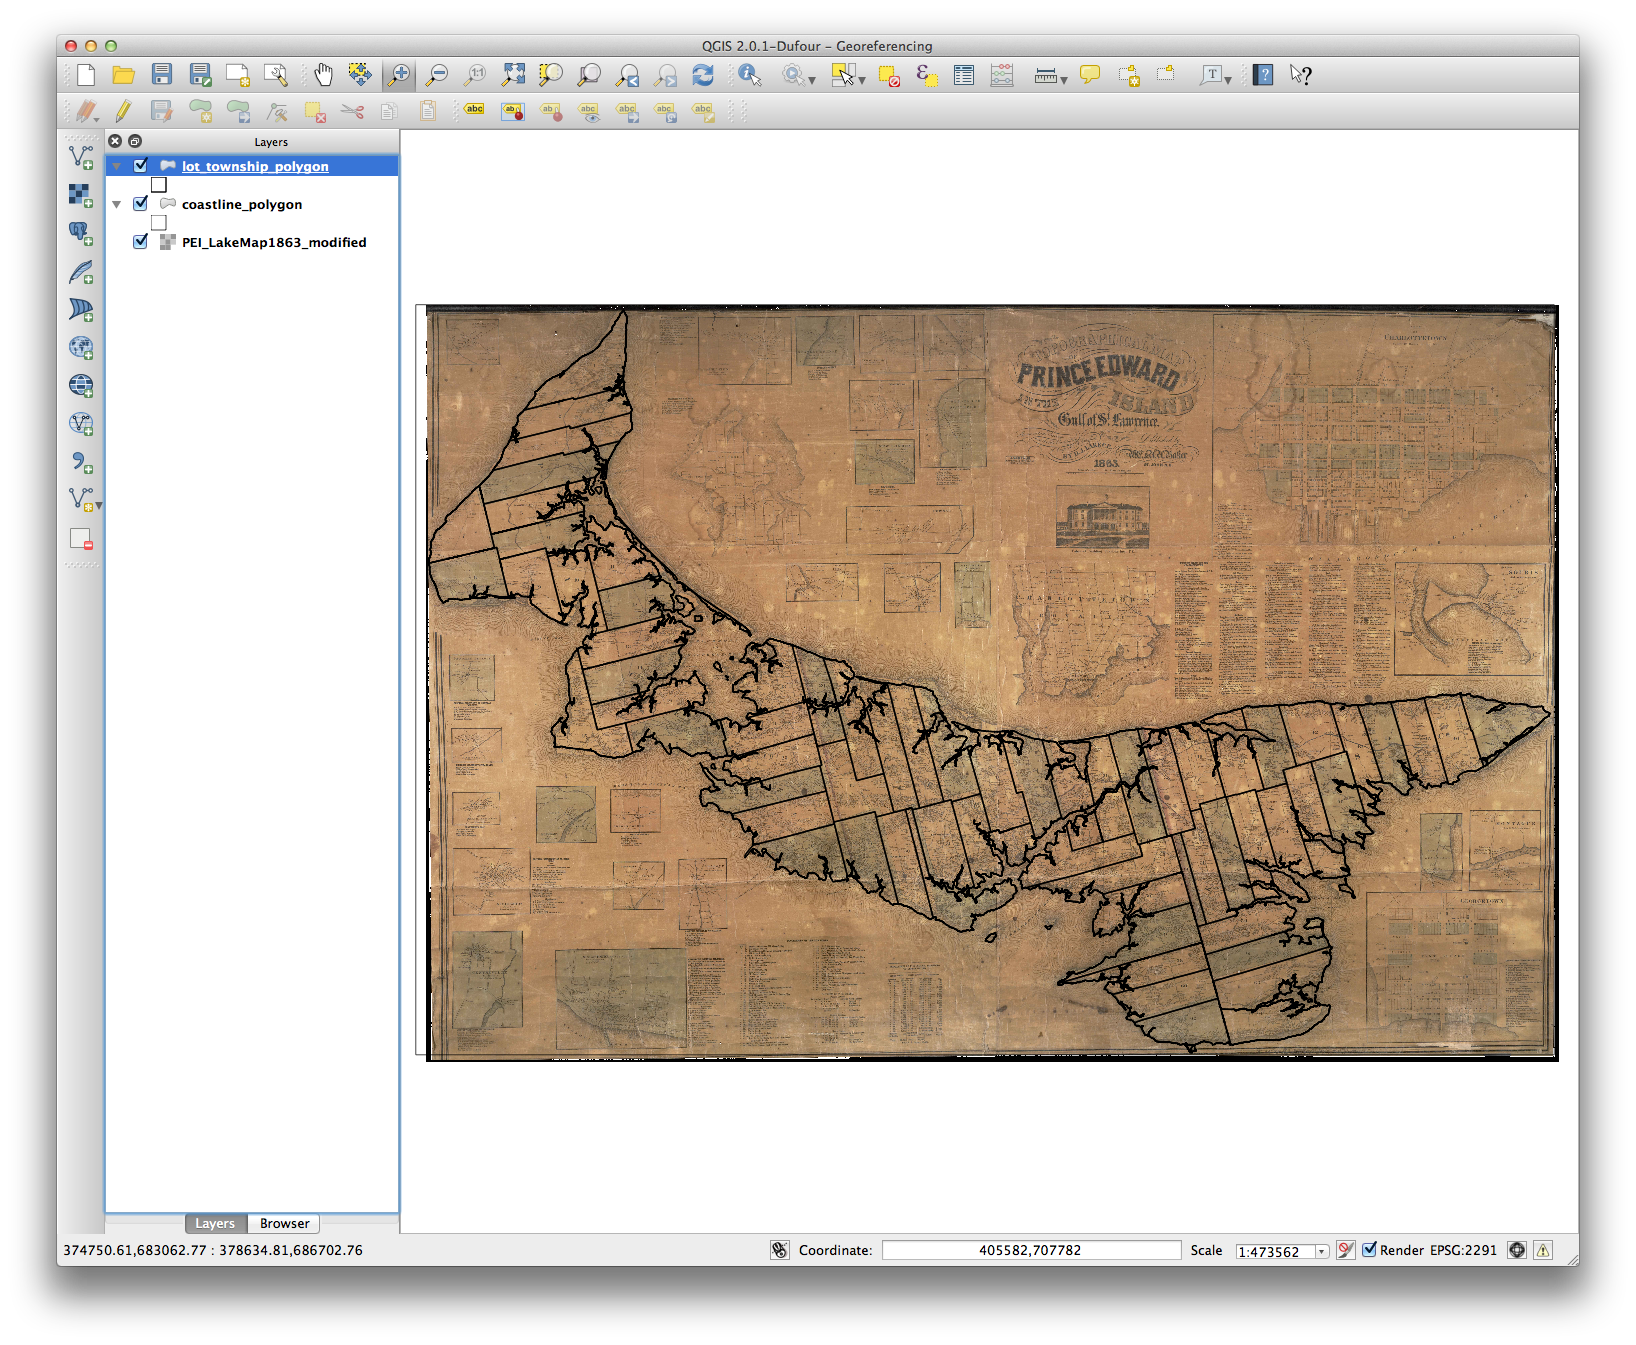Click the Add Raster Layer icon
The image size is (1636, 1345).
click(81, 195)
